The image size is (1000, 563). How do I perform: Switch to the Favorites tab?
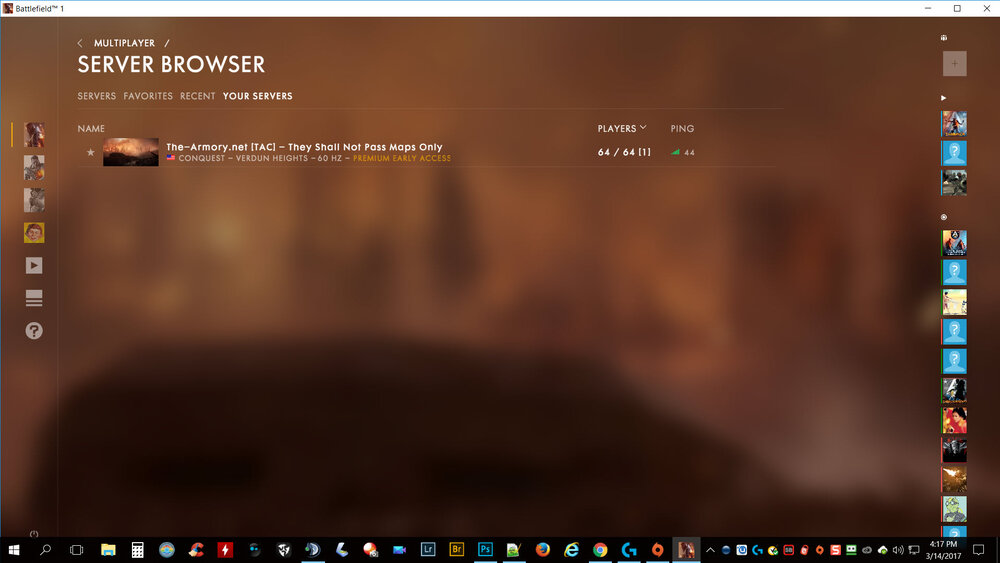coord(148,96)
